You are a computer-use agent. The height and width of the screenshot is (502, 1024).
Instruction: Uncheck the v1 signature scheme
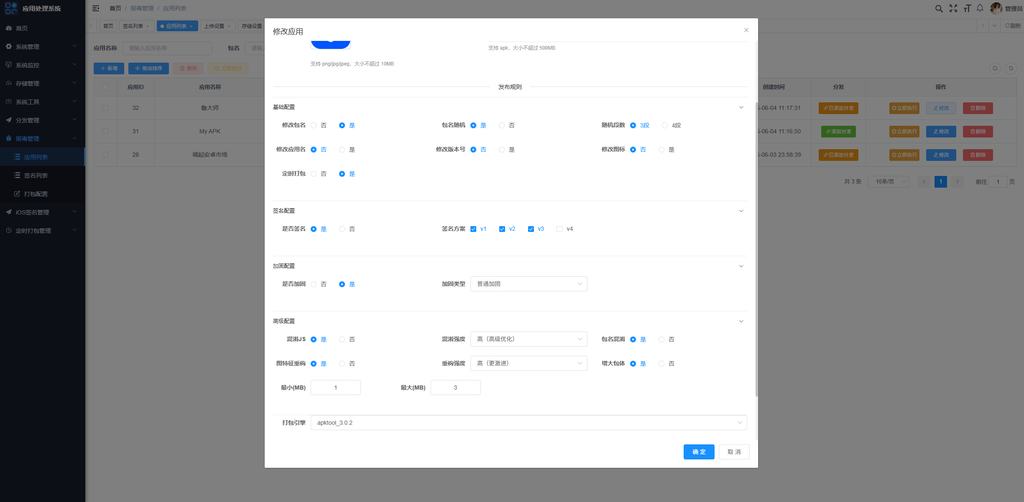point(473,229)
